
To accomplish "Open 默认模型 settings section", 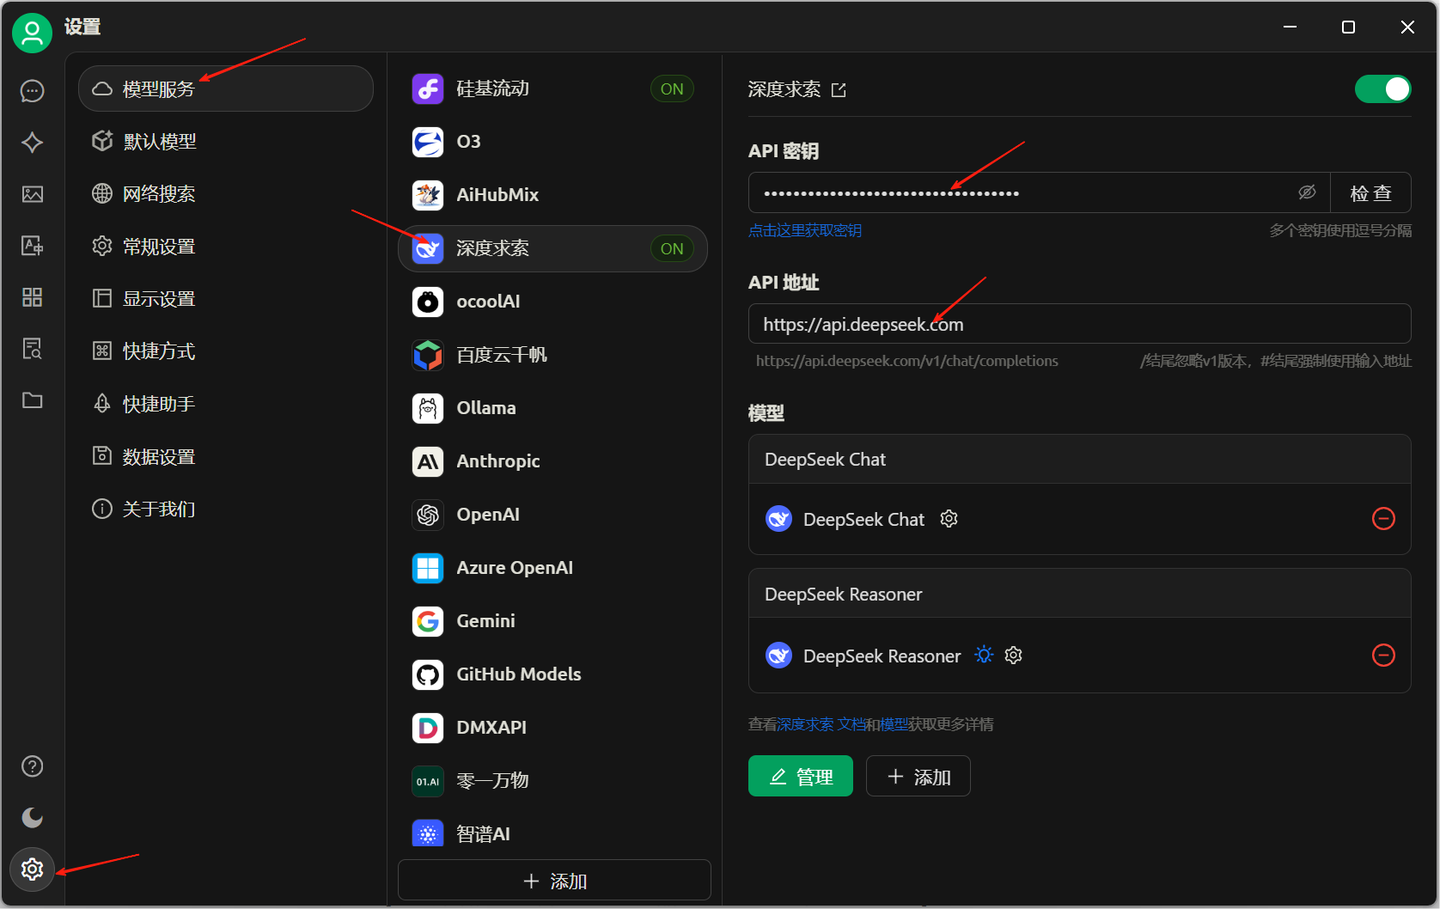I will coord(226,141).
